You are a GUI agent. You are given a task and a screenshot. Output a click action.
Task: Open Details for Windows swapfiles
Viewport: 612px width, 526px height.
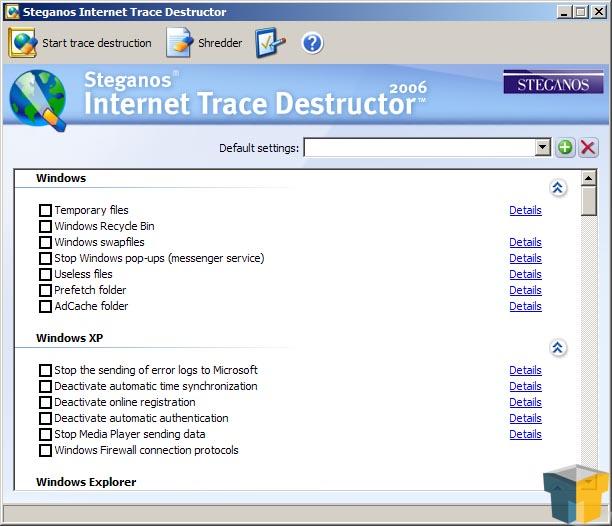pyautogui.click(x=525, y=242)
